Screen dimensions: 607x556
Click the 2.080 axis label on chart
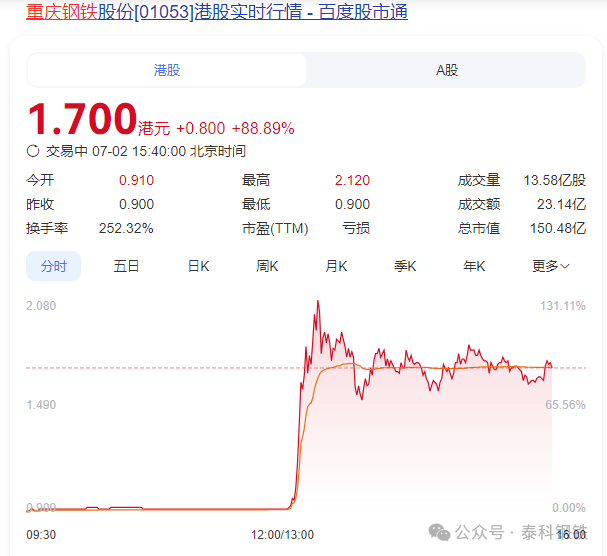point(41,306)
